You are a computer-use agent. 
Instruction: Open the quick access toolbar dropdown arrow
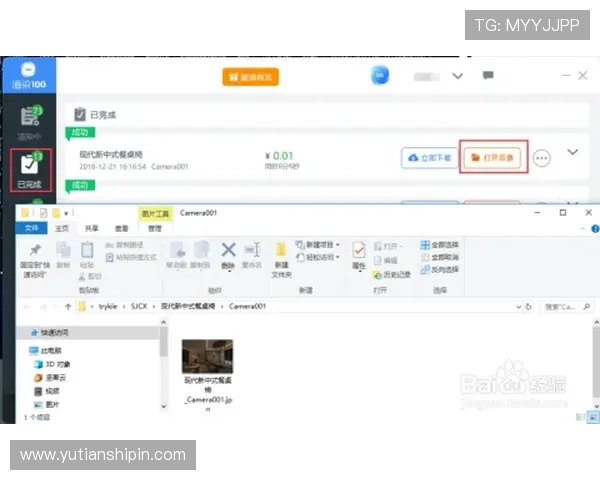tap(66, 213)
